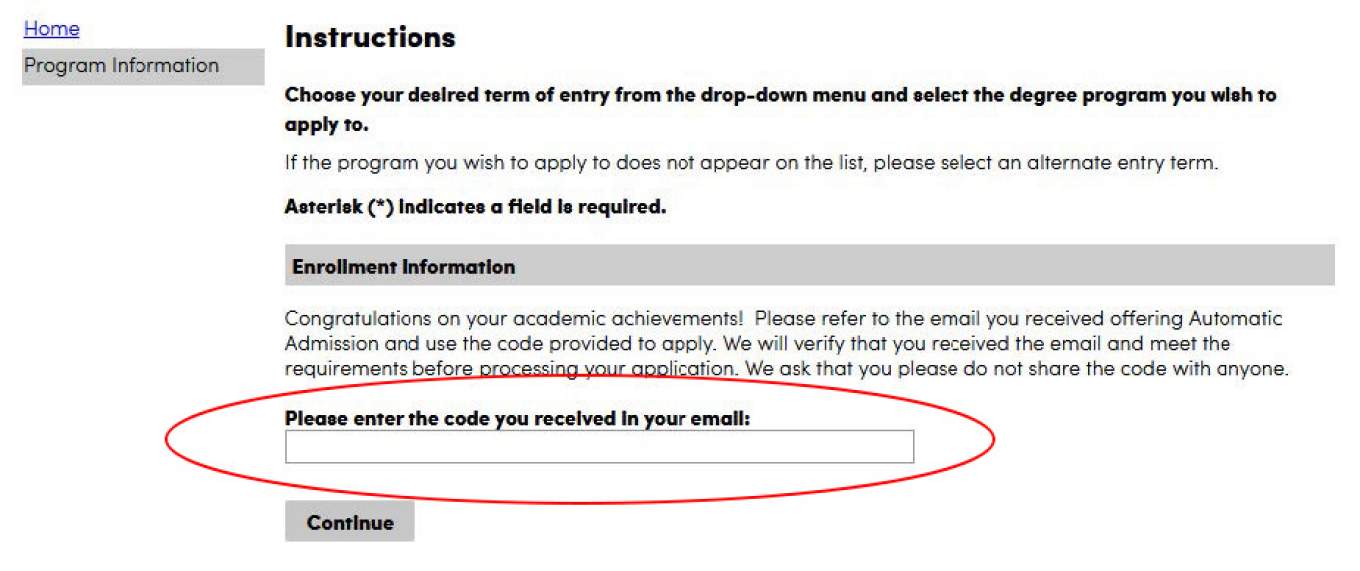Select Program Information in the left menu
This screenshot has height=571, width=1360.
coord(121,66)
